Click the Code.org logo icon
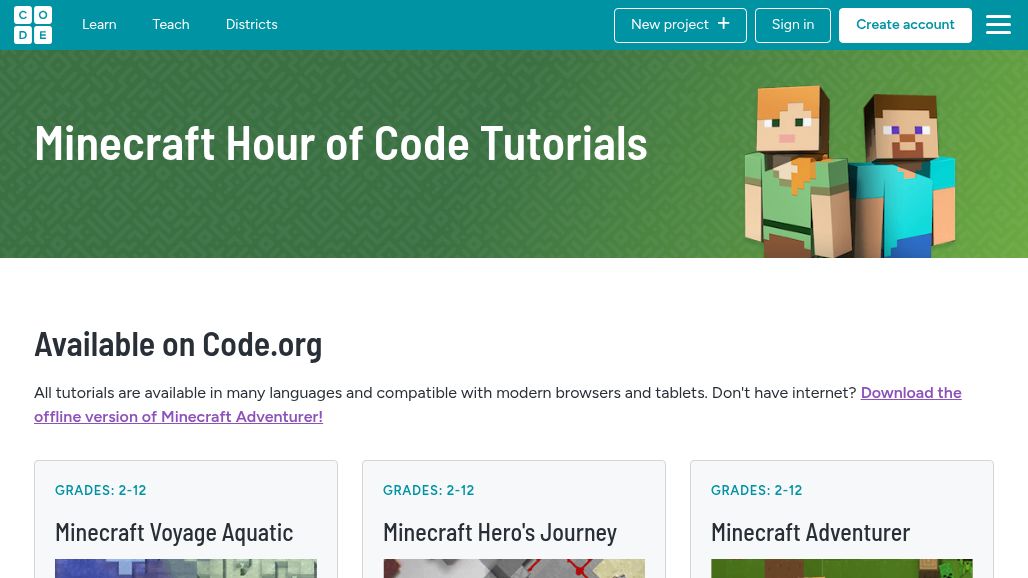Image resolution: width=1028 pixels, height=578 pixels. click(33, 25)
